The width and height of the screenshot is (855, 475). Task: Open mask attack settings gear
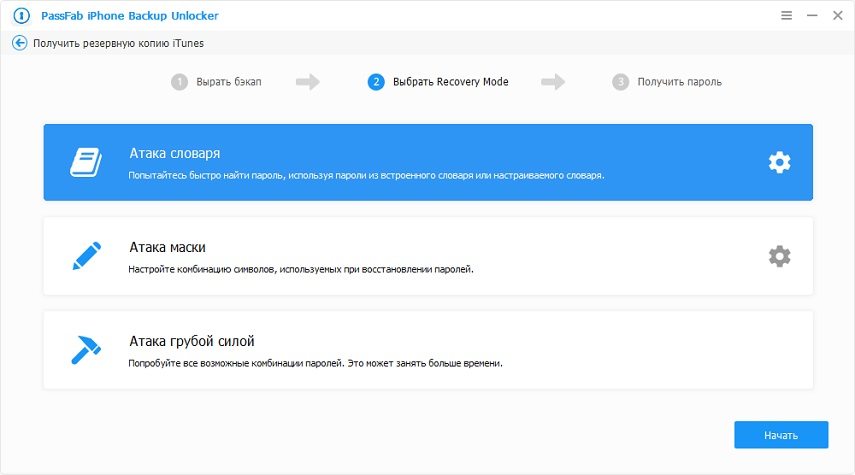(779, 256)
